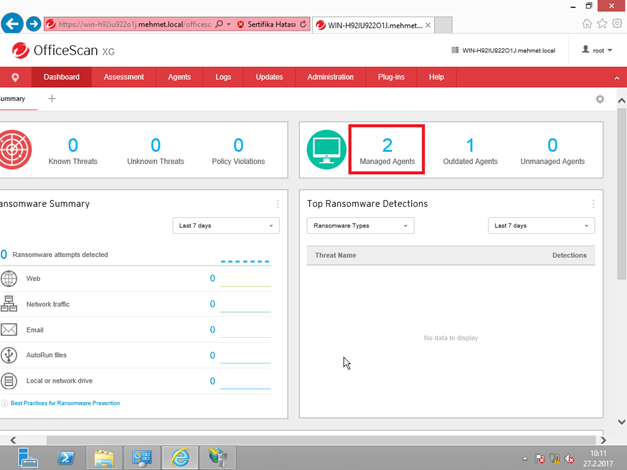Collapse the red menu bar with the chevron

coord(617,78)
